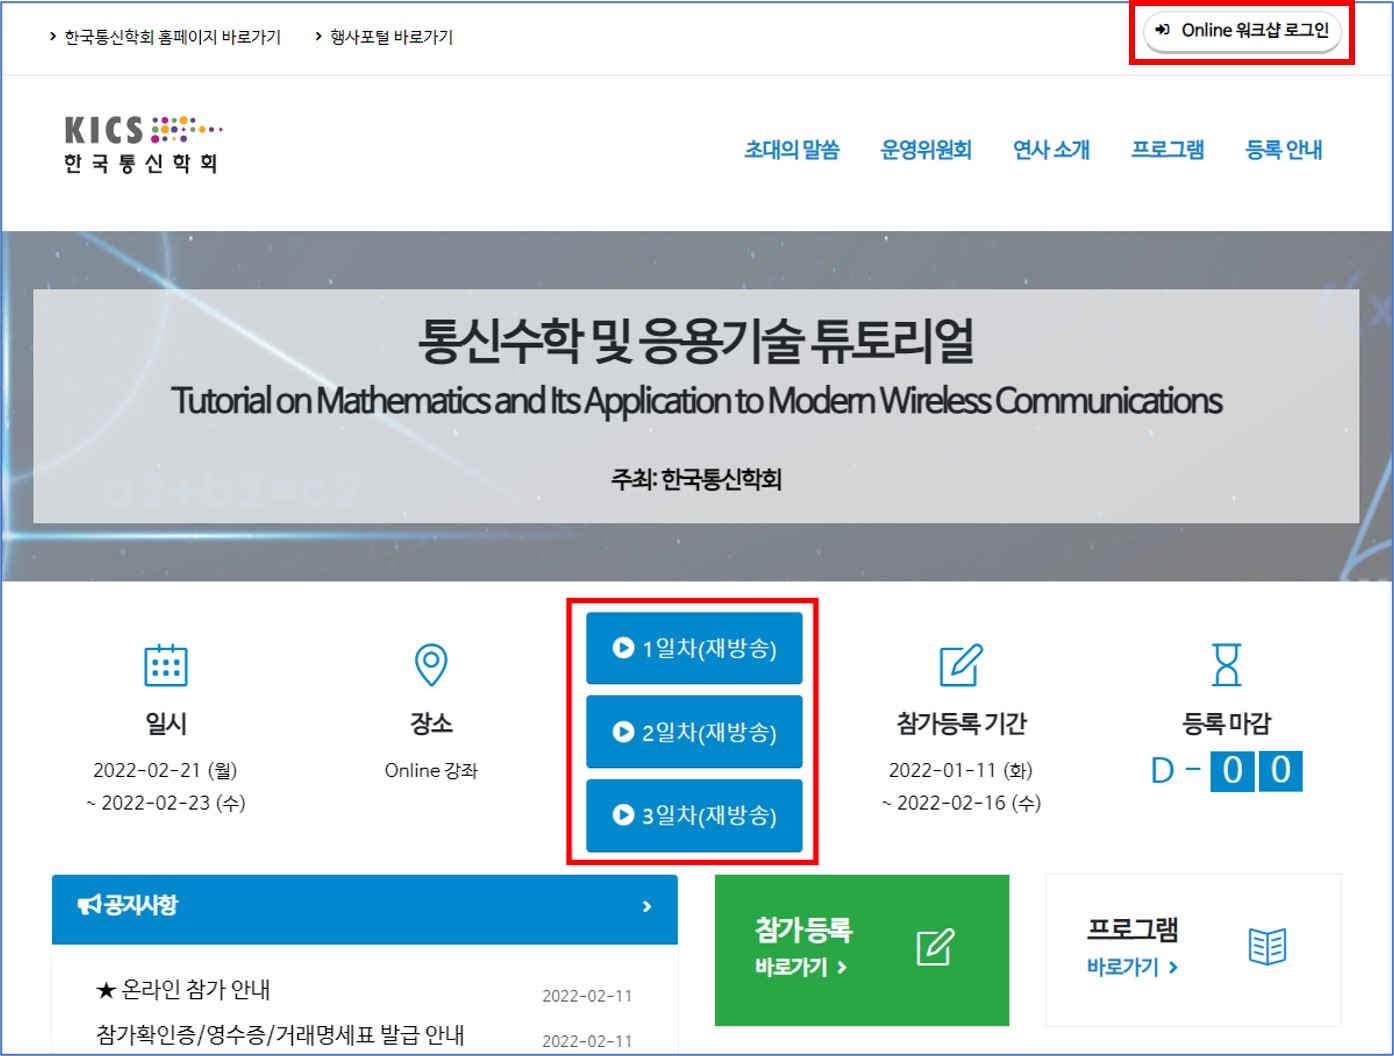The height and width of the screenshot is (1056, 1394).
Task: Open the ★ 온라인 참가 안내 notice
Action: pyautogui.click(x=184, y=990)
